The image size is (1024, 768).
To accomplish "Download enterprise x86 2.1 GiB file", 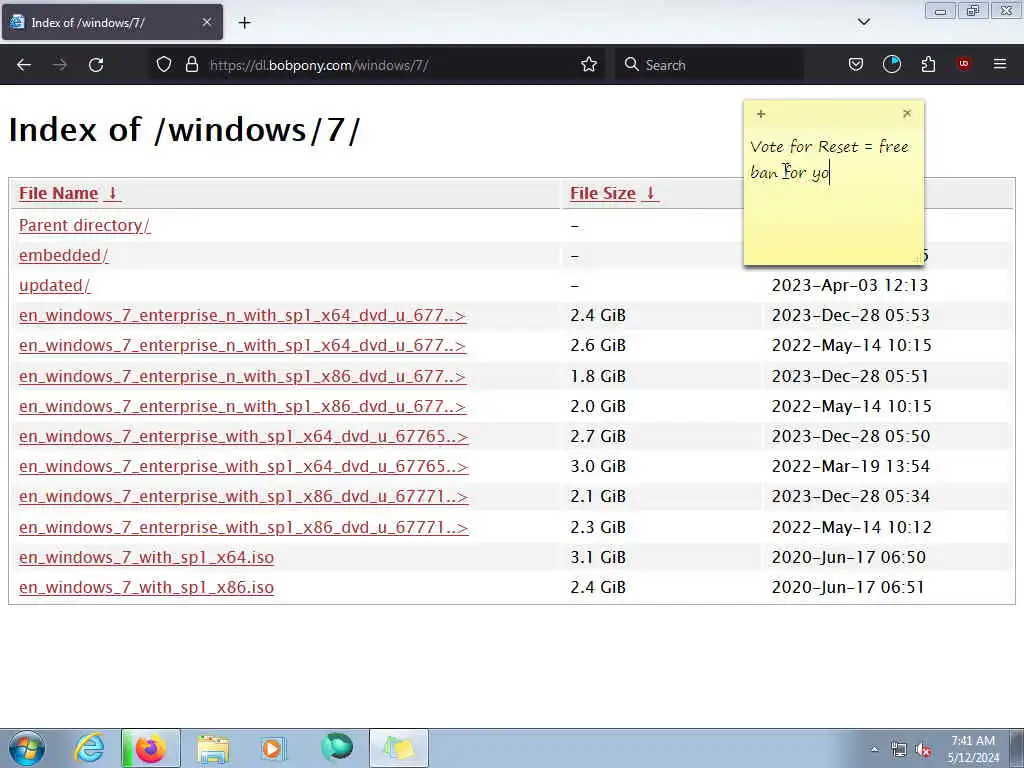I will point(244,496).
